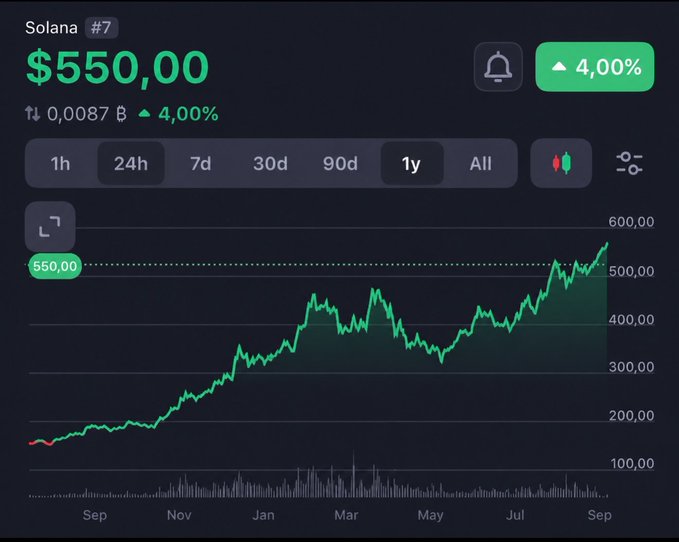Viewport: 679px width, 542px height.
Task: Click the Jan date label
Action: coord(263,515)
